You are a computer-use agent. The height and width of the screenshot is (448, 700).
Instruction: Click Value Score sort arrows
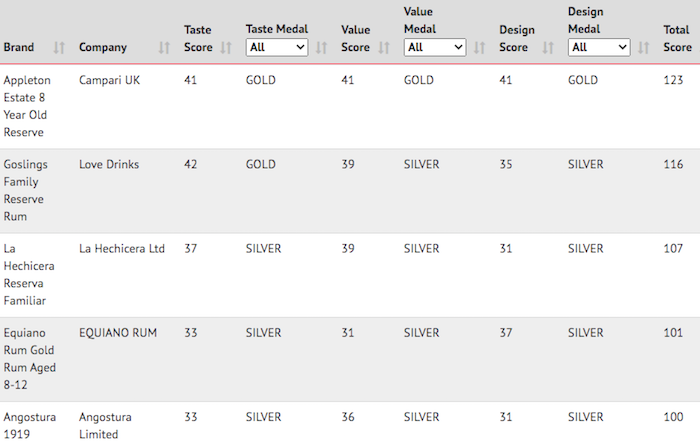tap(384, 47)
